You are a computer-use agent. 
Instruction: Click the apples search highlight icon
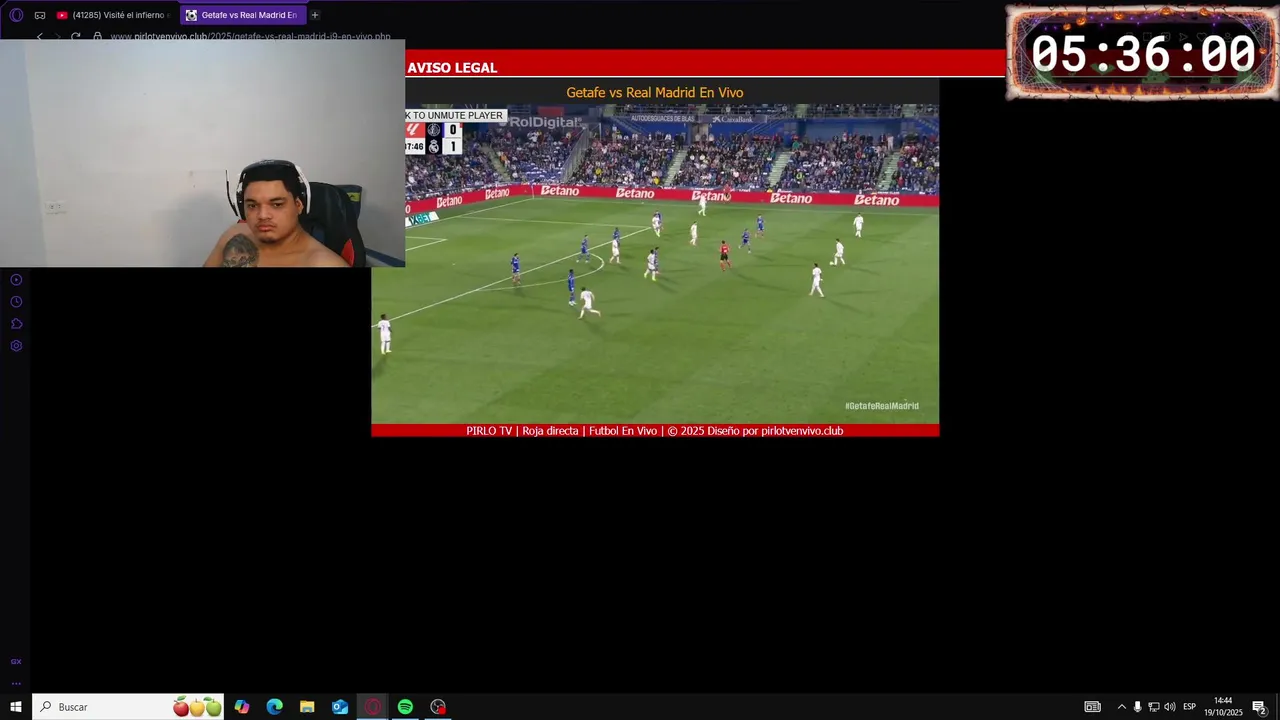pos(197,707)
